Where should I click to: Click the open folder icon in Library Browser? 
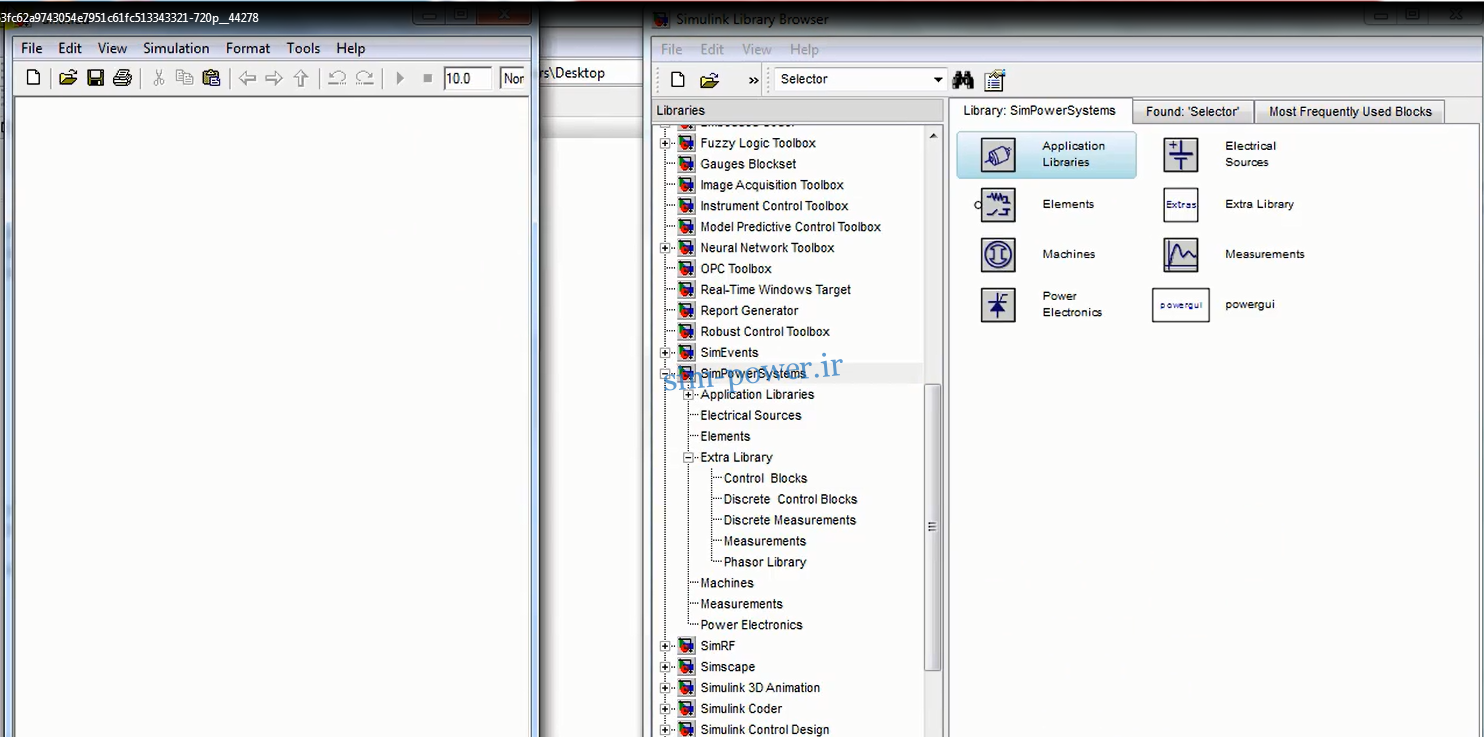pos(710,80)
